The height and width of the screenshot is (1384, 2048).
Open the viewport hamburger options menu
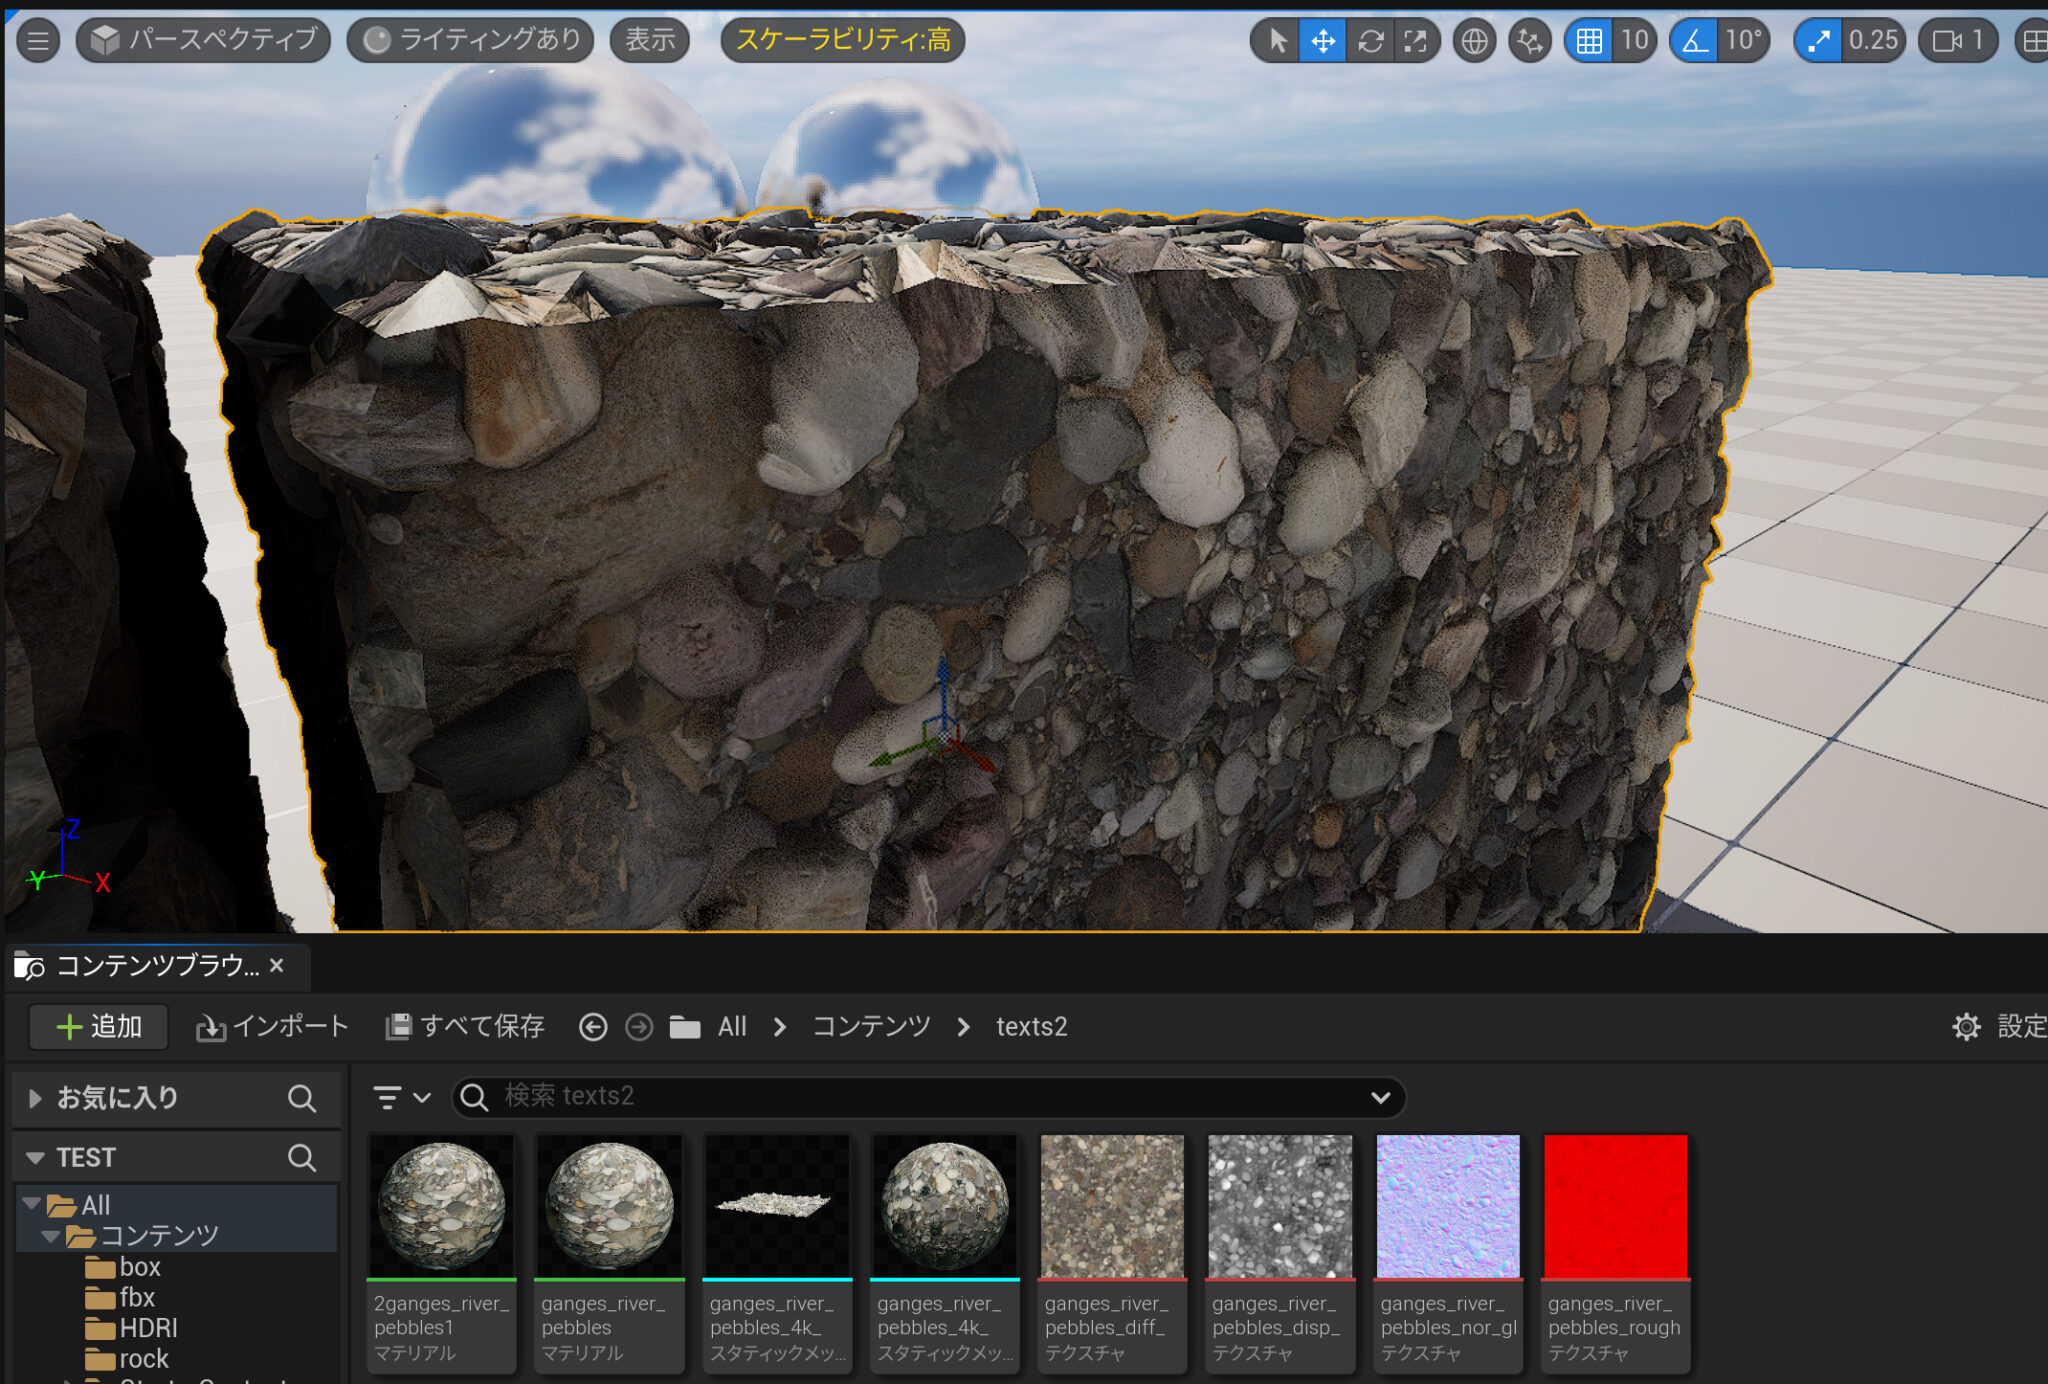tap(38, 41)
